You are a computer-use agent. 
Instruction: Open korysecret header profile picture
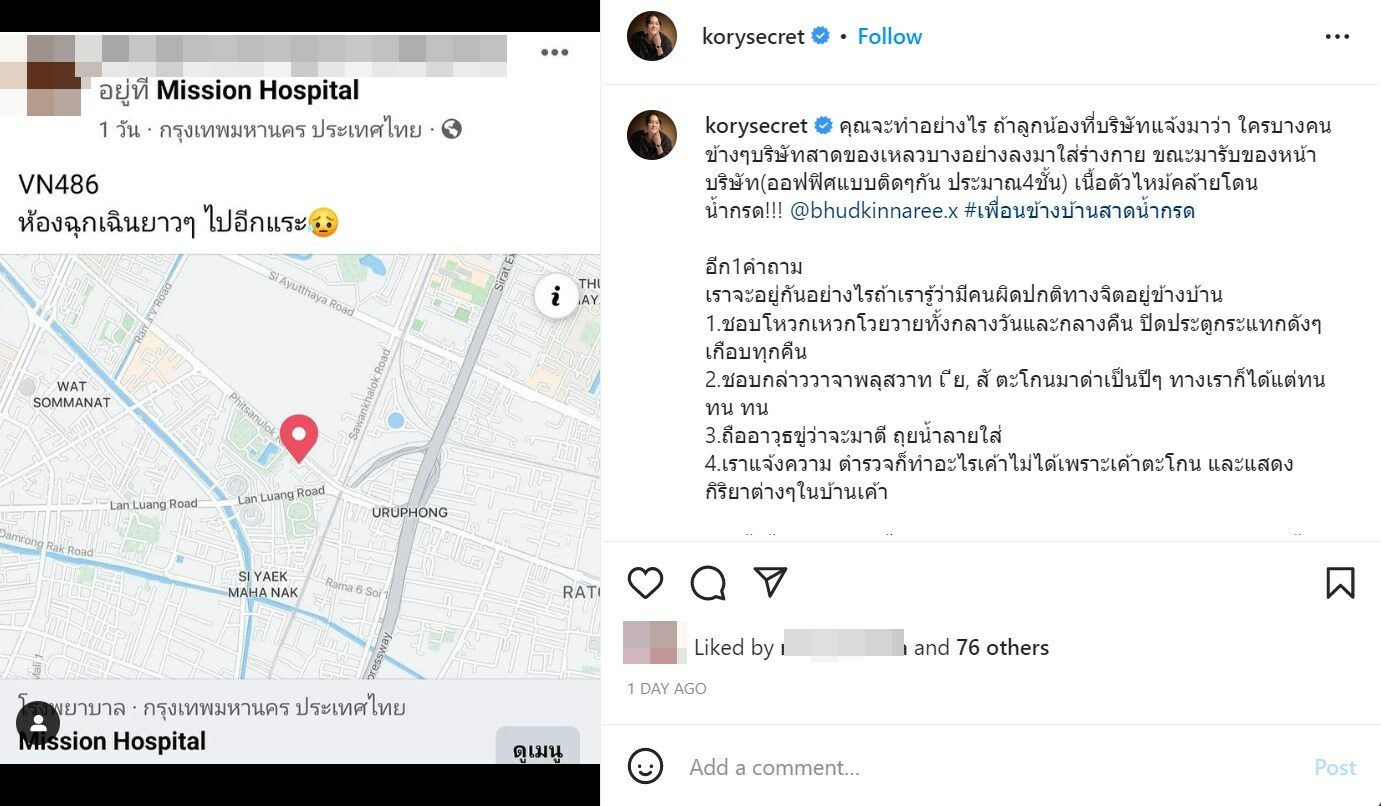pyautogui.click(x=652, y=36)
